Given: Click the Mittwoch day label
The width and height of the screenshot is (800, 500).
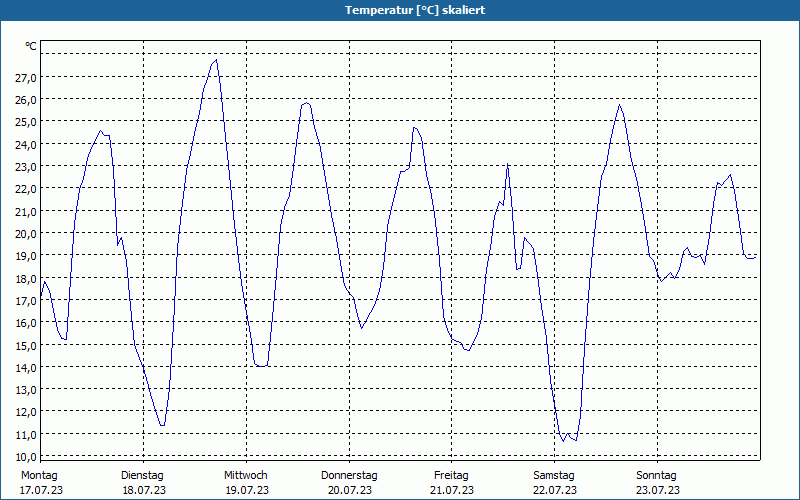Looking at the screenshot, I should pyautogui.click(x=246, y=476).
